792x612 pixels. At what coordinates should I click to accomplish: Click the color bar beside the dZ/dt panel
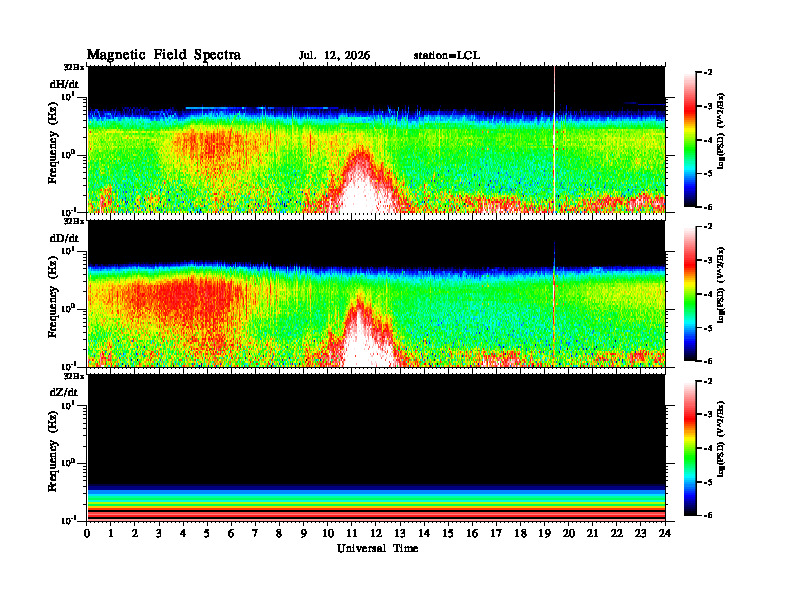pyautogui.click(x=690, y=448)
